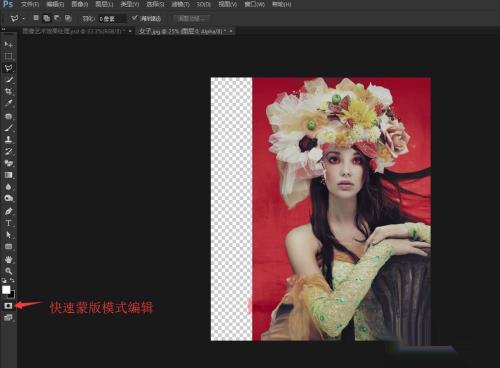500x368 pixels.
Task: Select the Path Selection tool
Action: [8, 235]
